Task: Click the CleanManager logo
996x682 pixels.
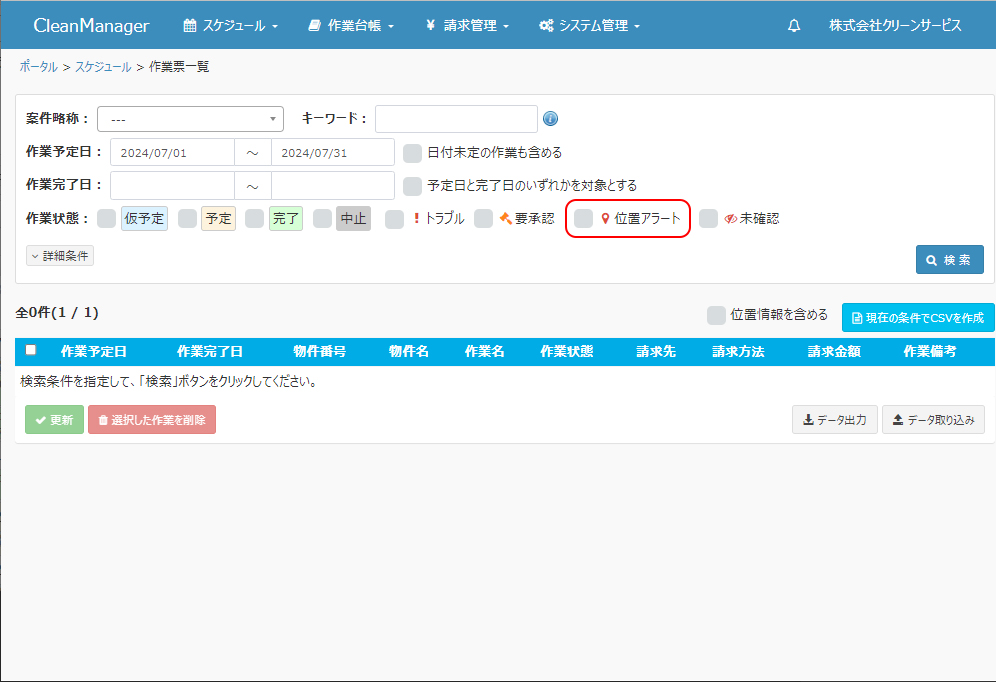Action: click(91, 26)
